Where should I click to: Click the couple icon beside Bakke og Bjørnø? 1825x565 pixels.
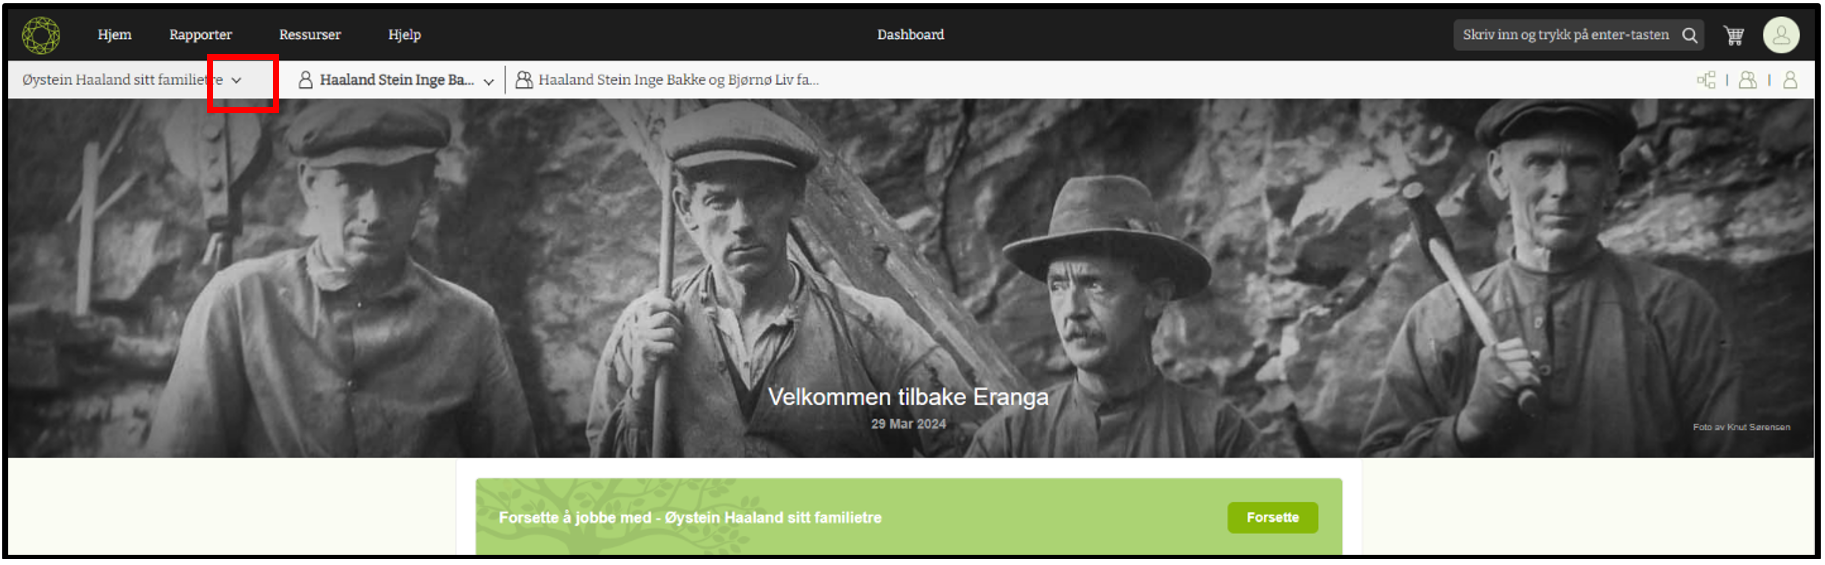click(x=523, y=80)
